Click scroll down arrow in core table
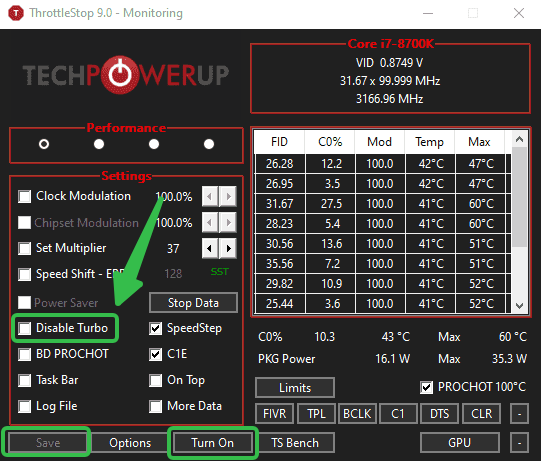541x461 pixels. coord(520,305)
